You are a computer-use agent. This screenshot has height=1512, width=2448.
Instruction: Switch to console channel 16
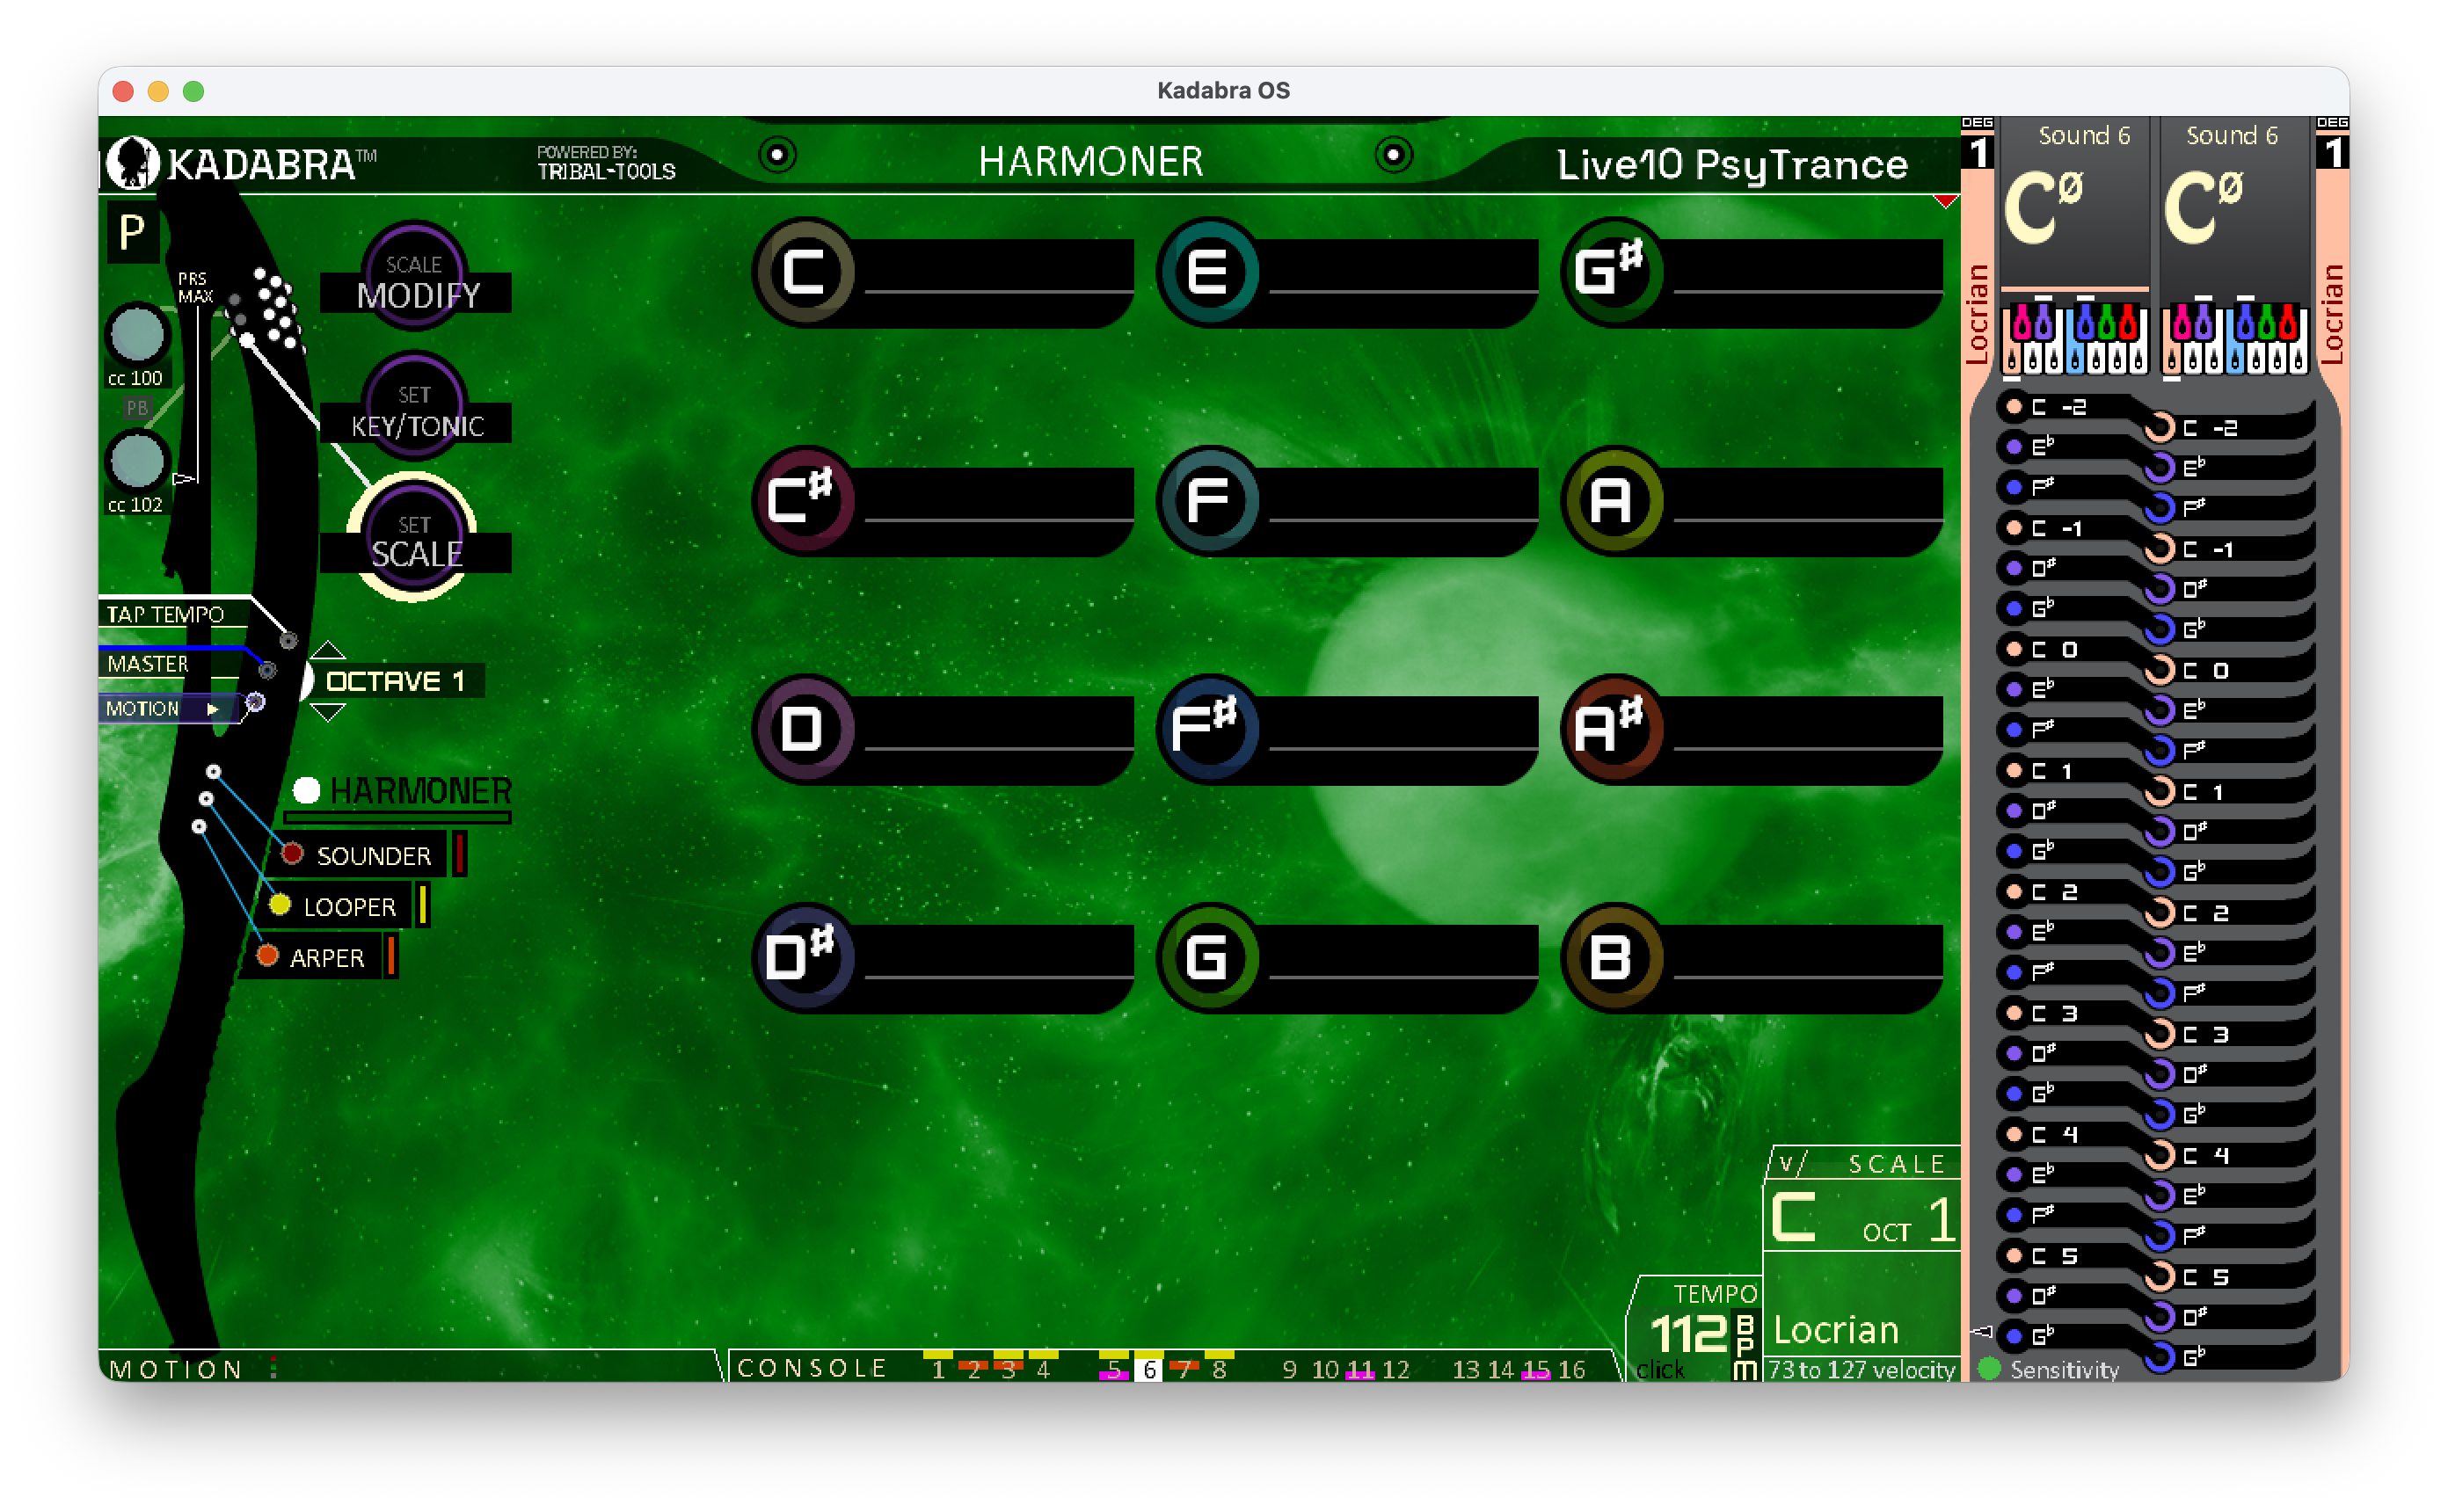tap(1572, 1369)
